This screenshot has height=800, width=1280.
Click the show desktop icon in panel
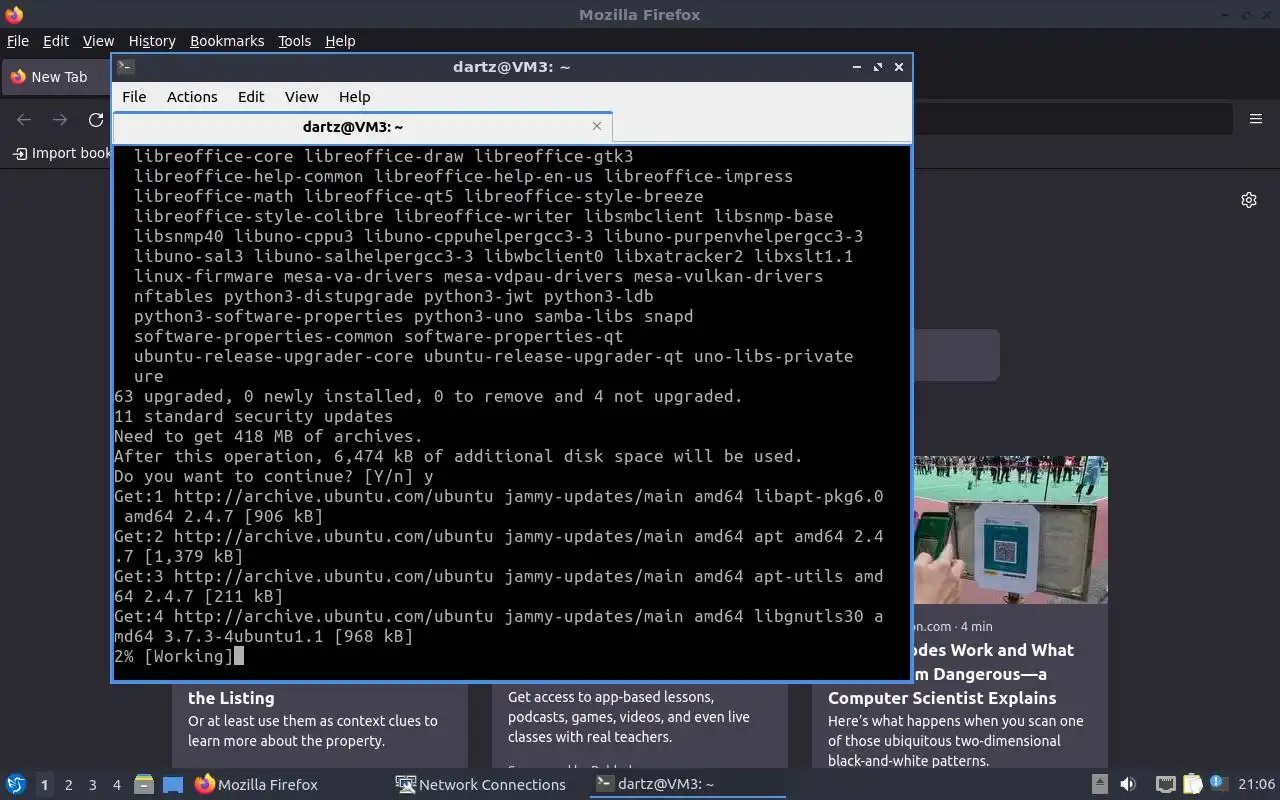pos(173,785)
